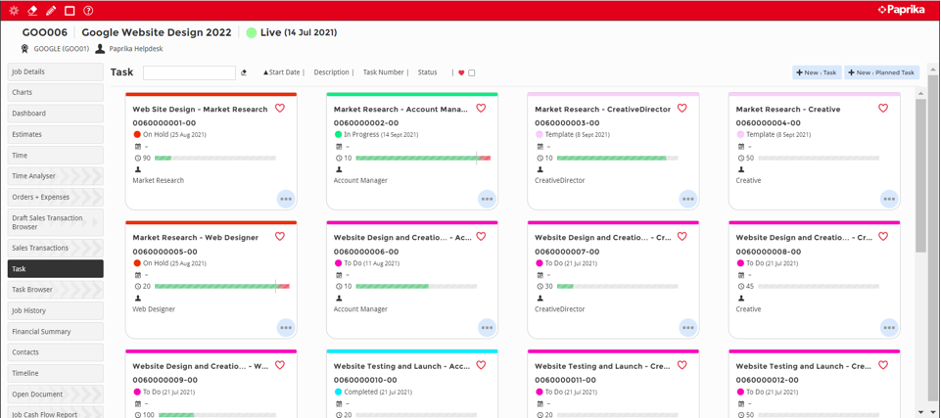
Task: Open the help question mark icon
Action: pos(88,10)
